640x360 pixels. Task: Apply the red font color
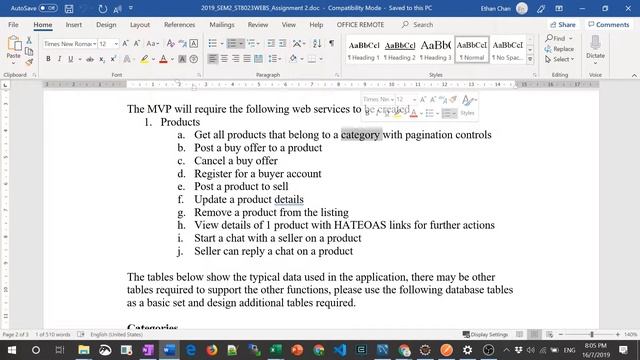tap(164, 59)
